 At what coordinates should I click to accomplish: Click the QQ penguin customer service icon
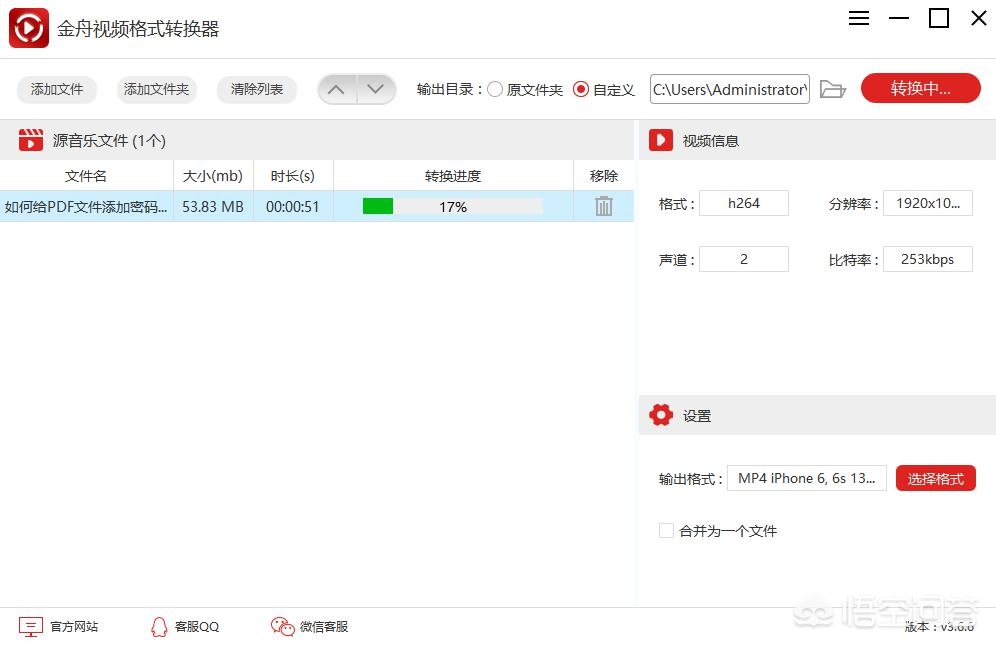tap(159, 627)
